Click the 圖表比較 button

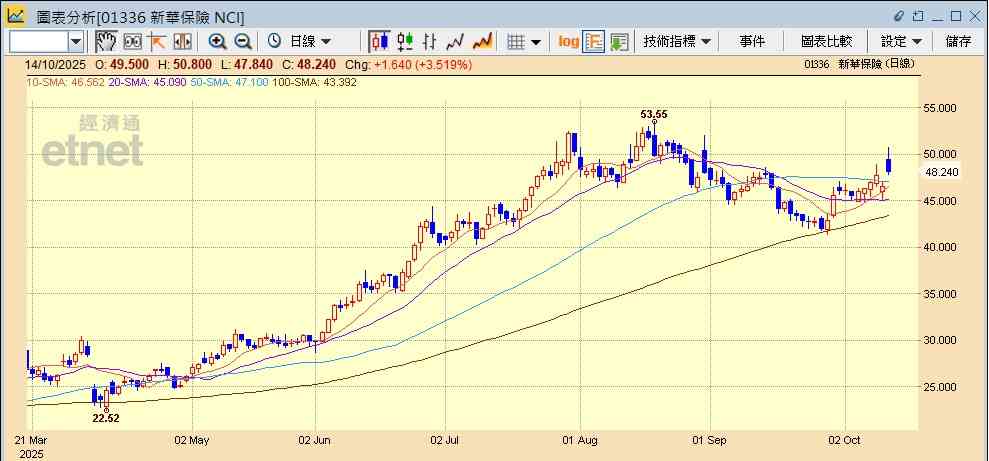(x=826, y=41)
